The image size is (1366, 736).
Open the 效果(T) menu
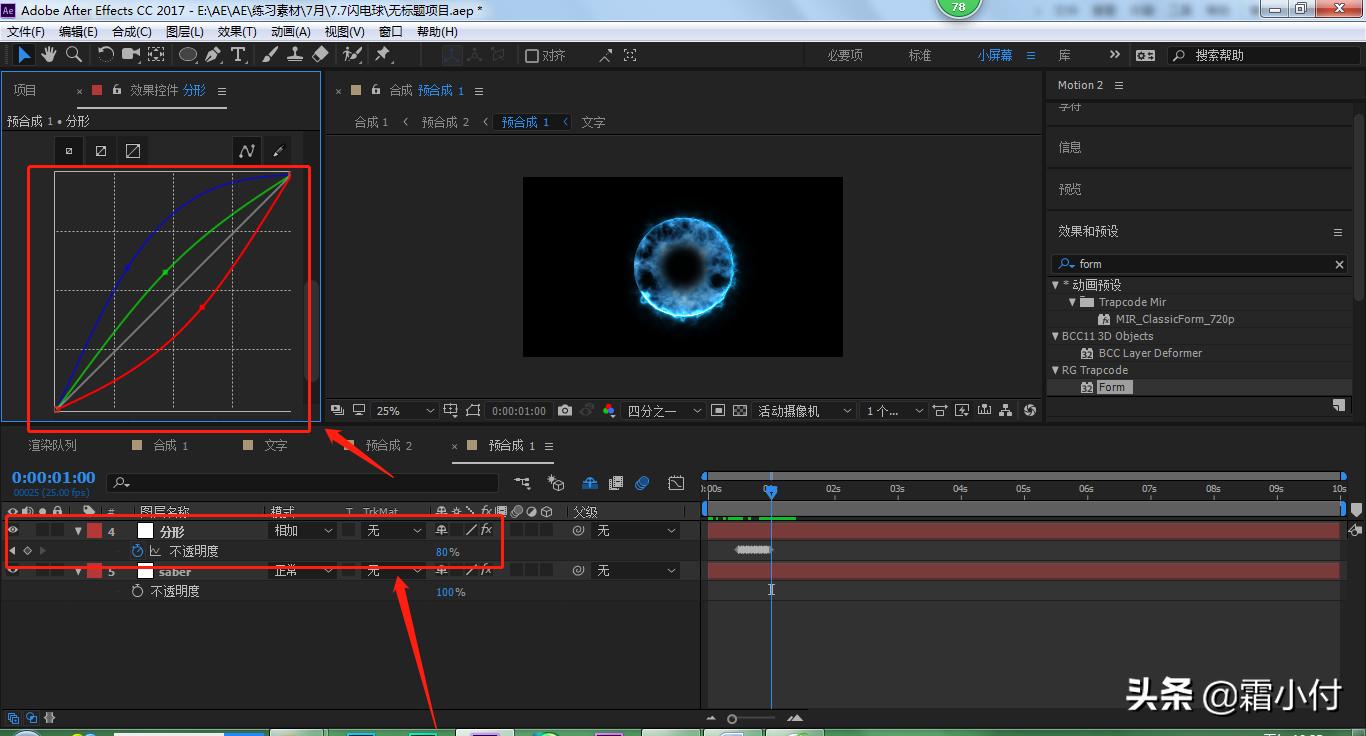pyautogui.click(x=237, y=32)
